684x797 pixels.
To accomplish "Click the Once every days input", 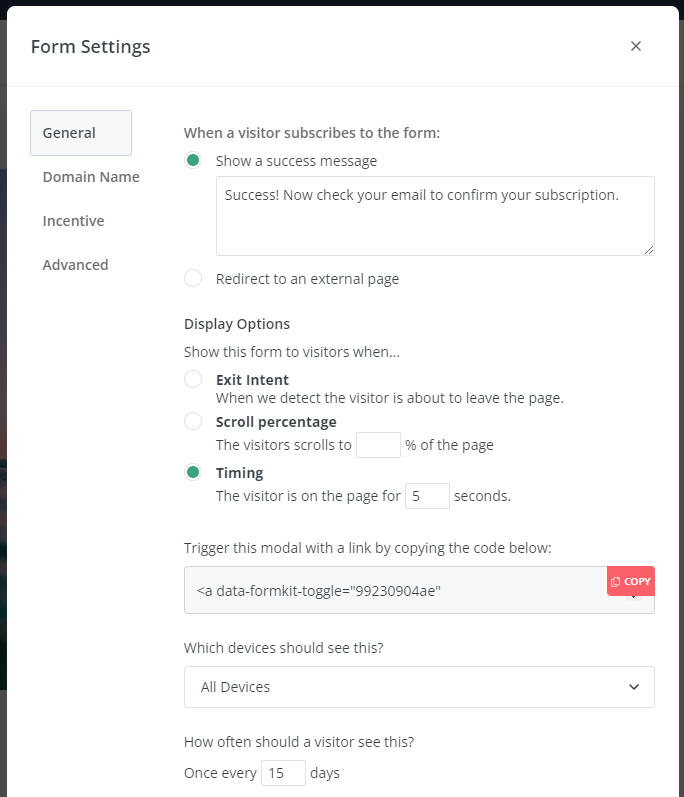I will coord(283,773).
